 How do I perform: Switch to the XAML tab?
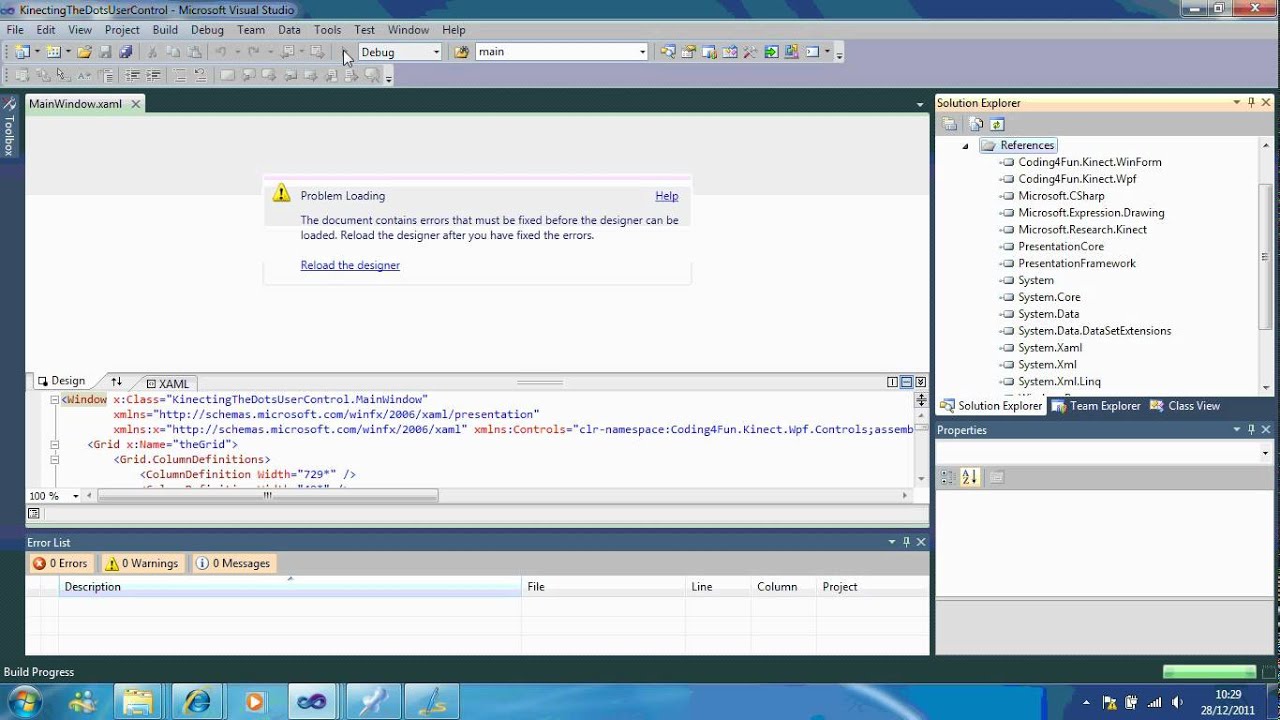tap(167, 383)
